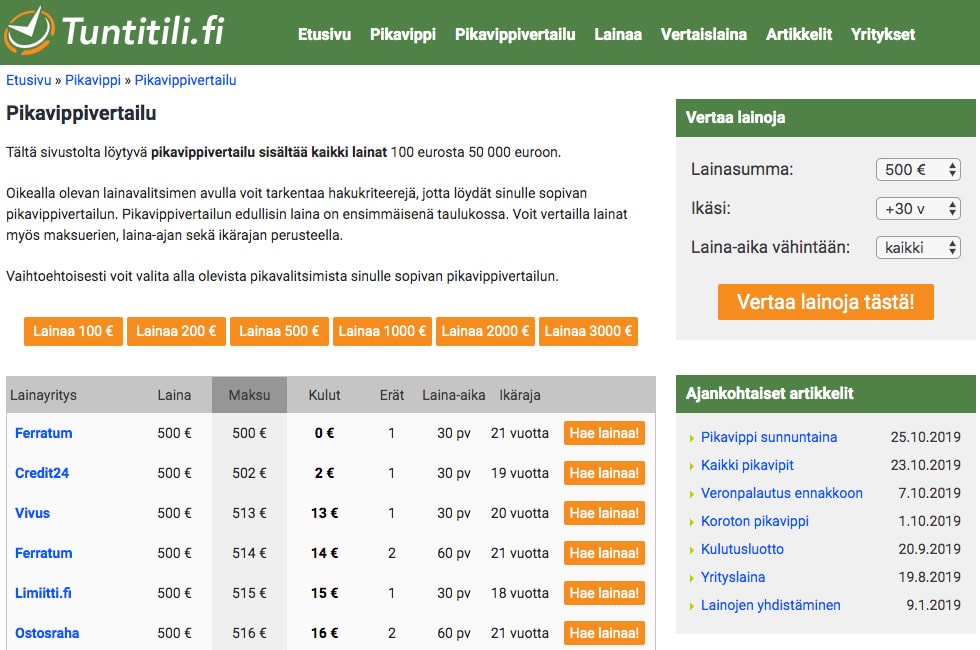Click the 13 € Kulut value for Vivus
This screenshot has width=980, height=650.
pos(324,513)
